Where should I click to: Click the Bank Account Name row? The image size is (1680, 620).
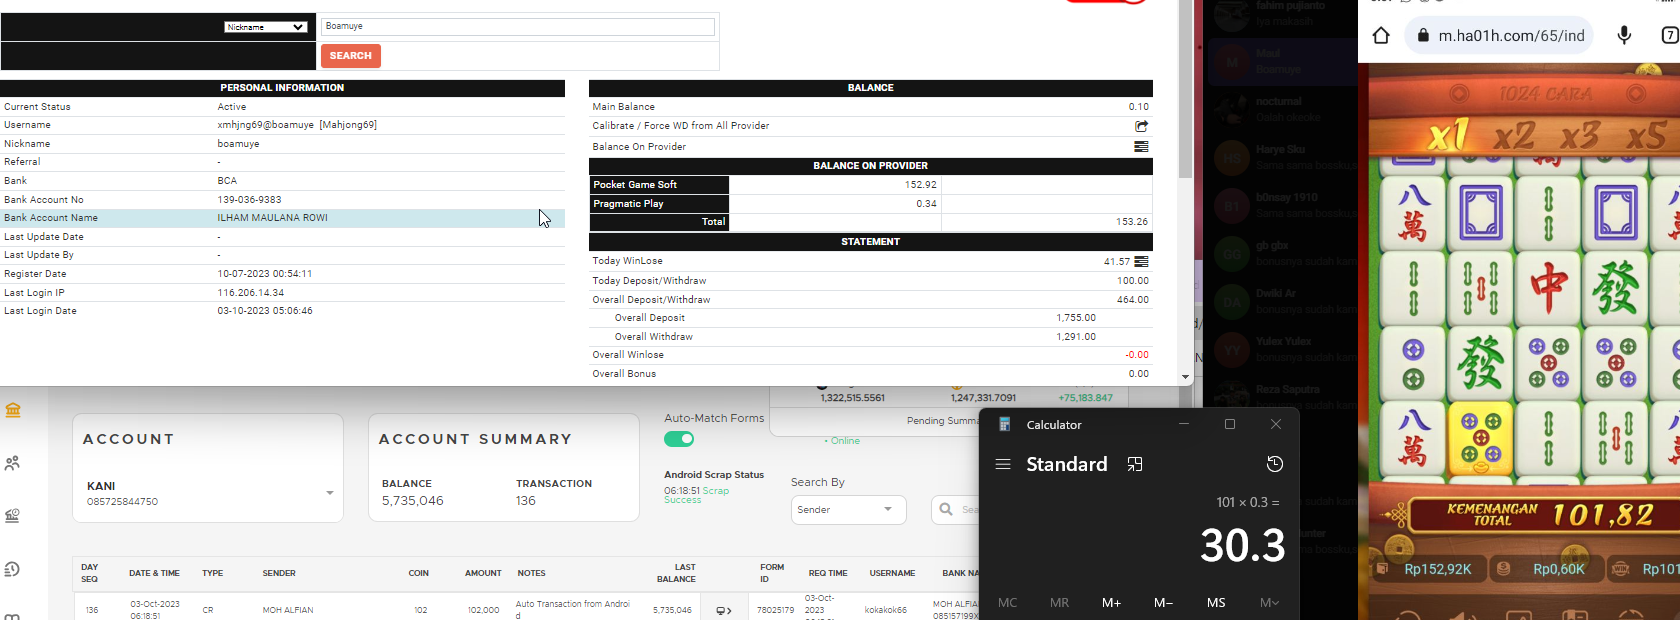282,218
